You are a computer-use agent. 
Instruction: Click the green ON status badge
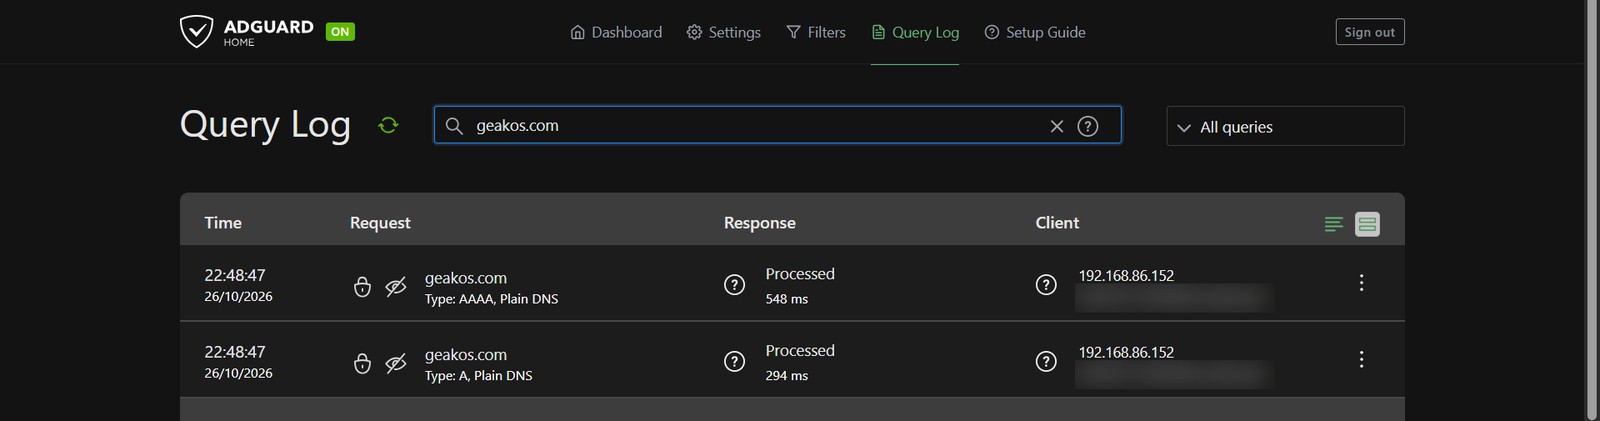pyautogui.click(x=340, y=32)
